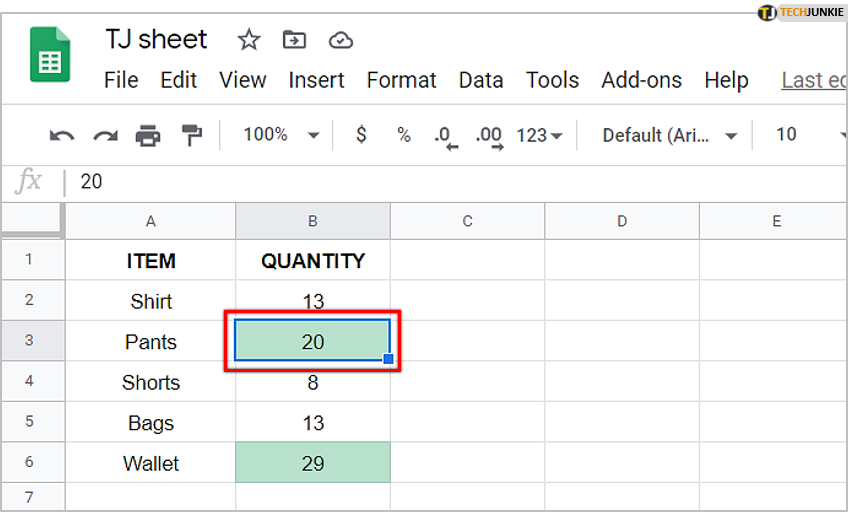The width and height of the screenshot is (852, 512).
Task: Click the Last edit link
Action: [814, 80]
